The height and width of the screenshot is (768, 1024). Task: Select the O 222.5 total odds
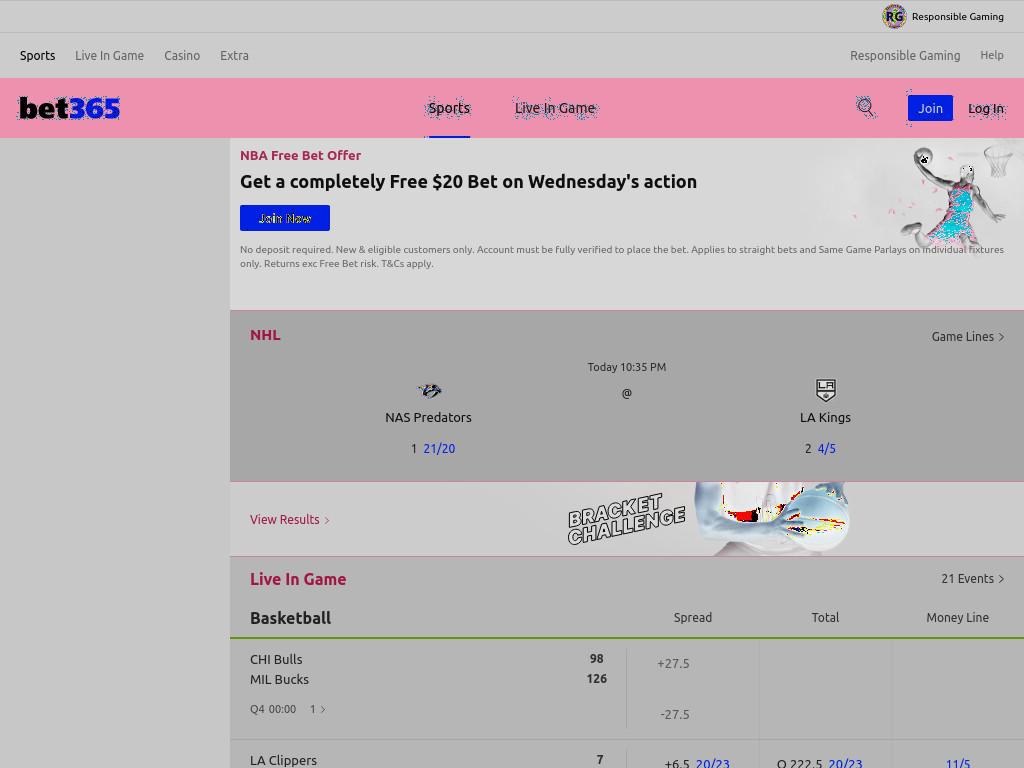pos(820,763)
